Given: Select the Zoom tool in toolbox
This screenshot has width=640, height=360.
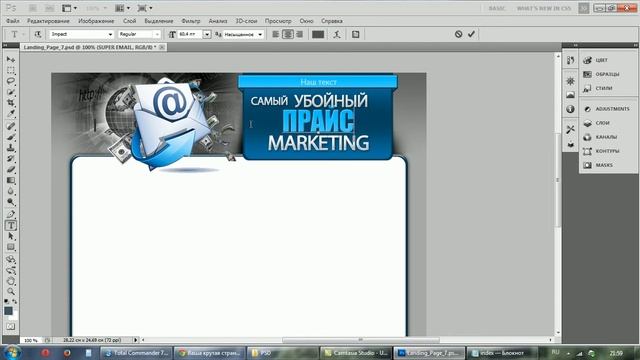Looking at the screenshot, I should coord(11,291).
